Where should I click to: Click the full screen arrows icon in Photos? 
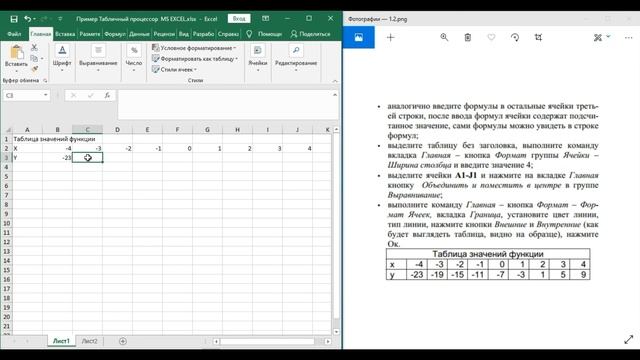[629, 339]
